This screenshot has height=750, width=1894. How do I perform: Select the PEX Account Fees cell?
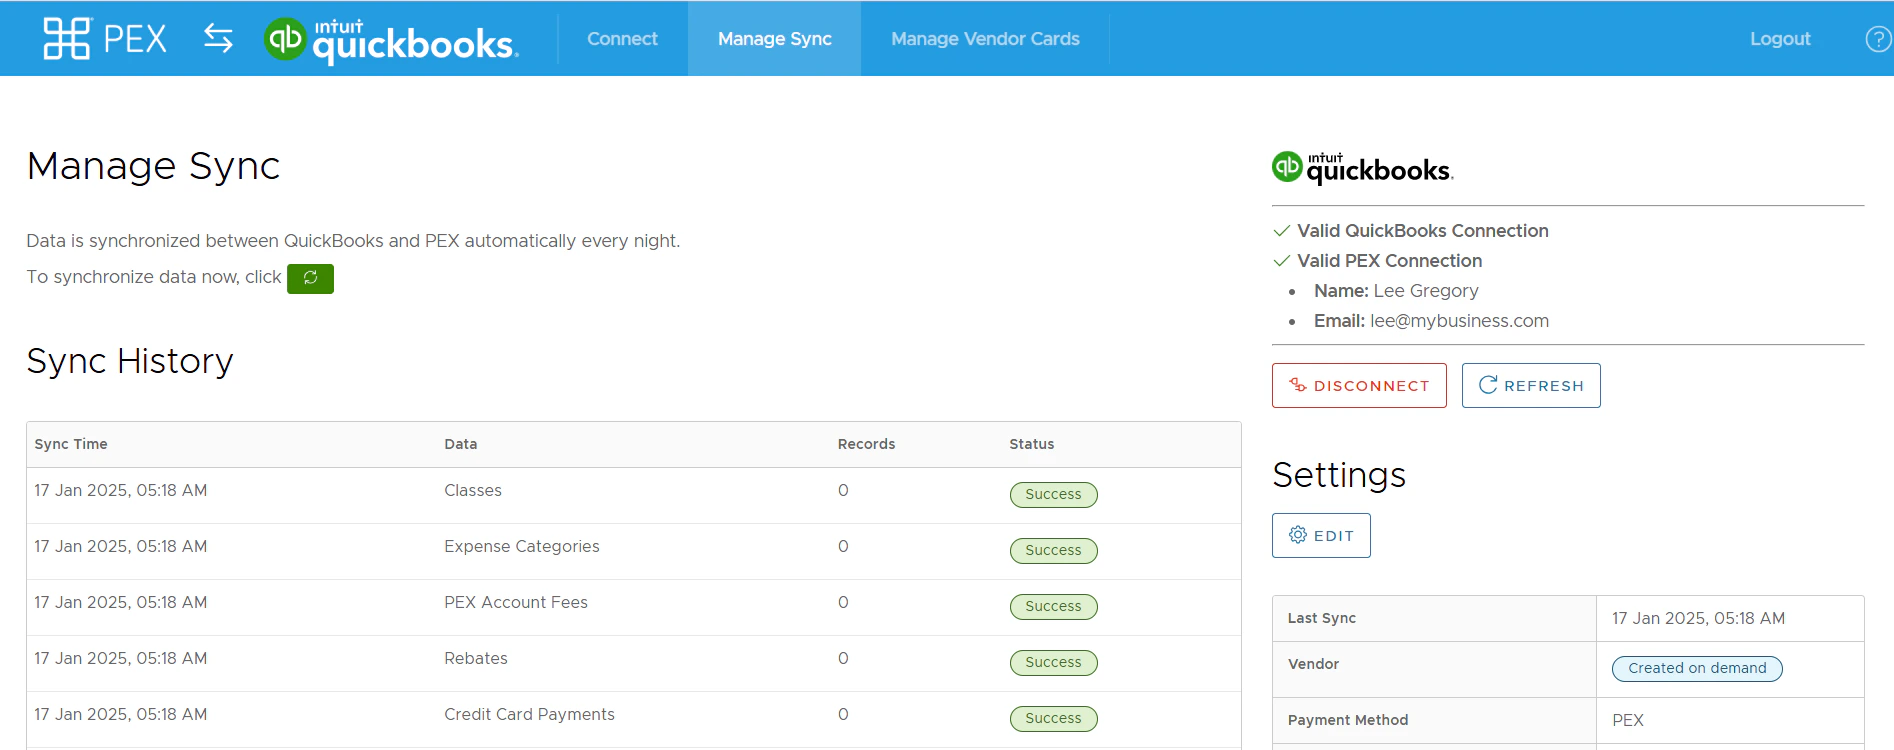pos(516,603)
